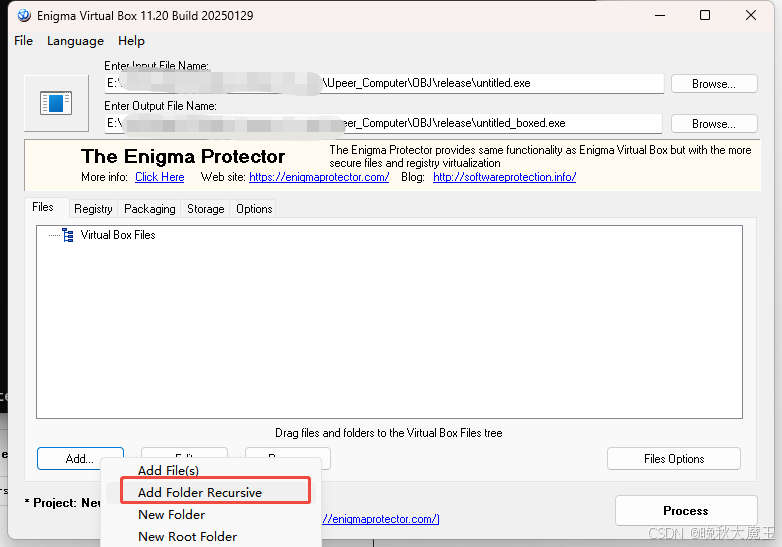Click the Process button
Viewport: 782px width, 547px height.
click(x=686, y=511)
